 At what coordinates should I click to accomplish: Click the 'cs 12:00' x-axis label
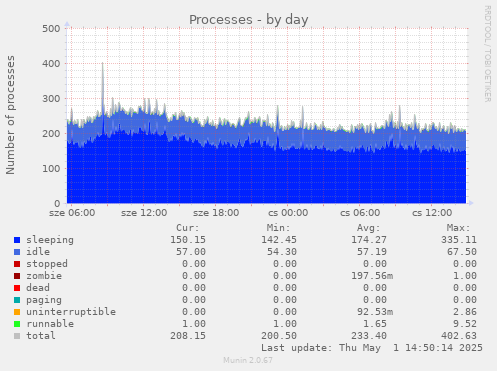point(432,213)
